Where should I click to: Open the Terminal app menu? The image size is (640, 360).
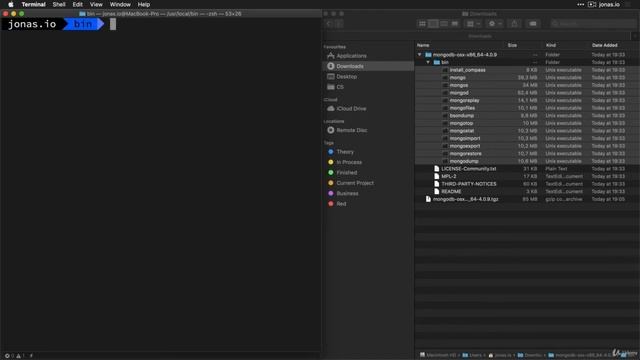coord(33,4)
